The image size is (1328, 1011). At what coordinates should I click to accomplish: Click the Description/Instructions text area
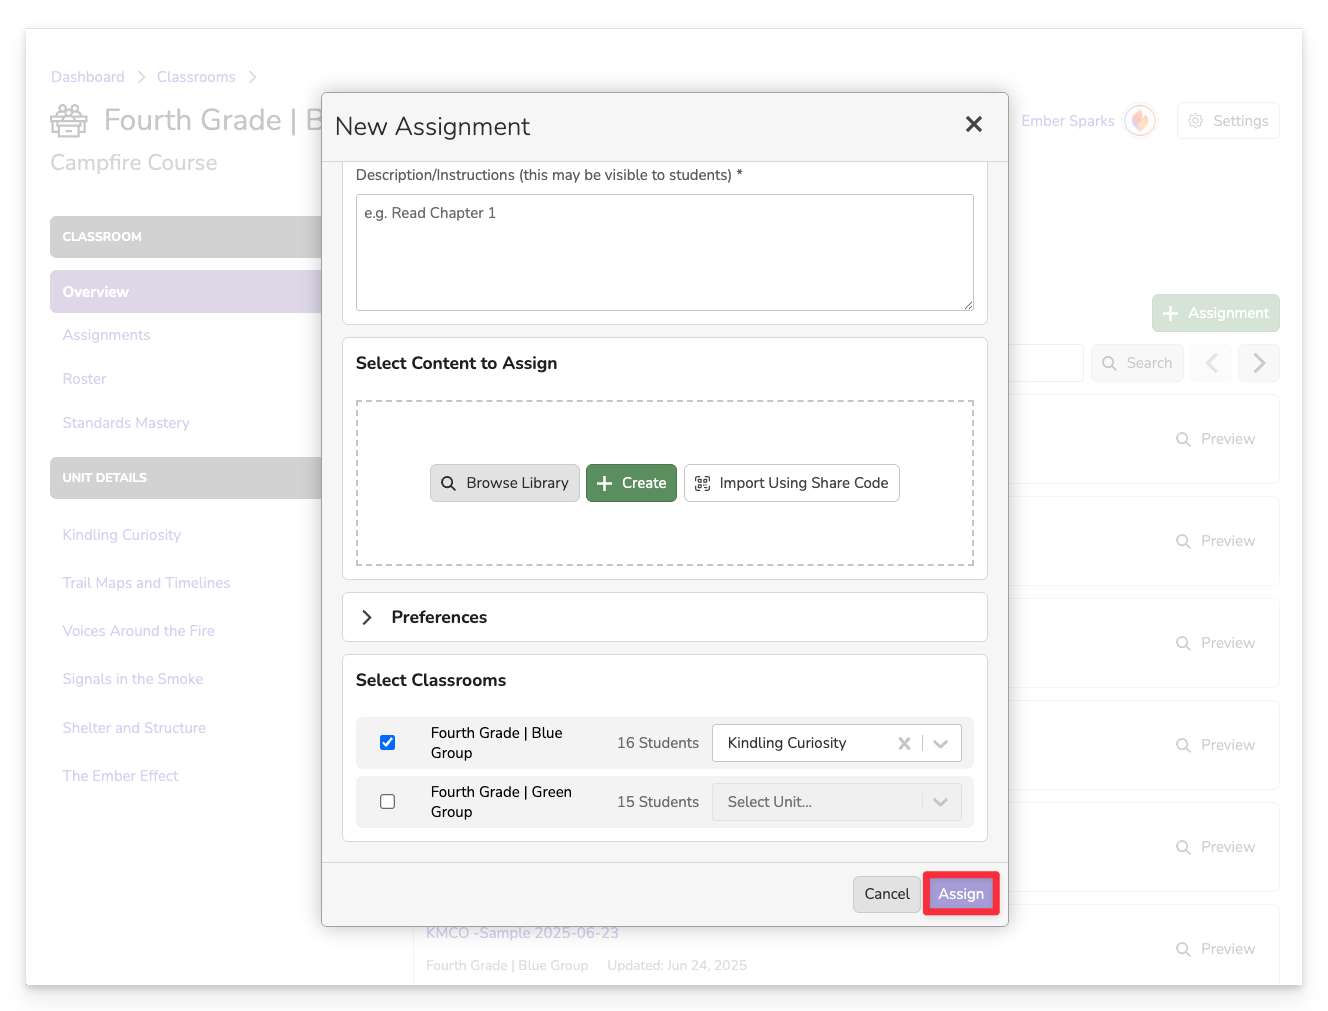[664, 252]
